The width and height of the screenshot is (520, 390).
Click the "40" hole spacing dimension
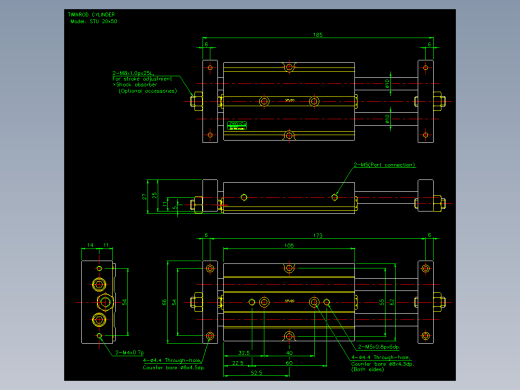pos(289,353)
